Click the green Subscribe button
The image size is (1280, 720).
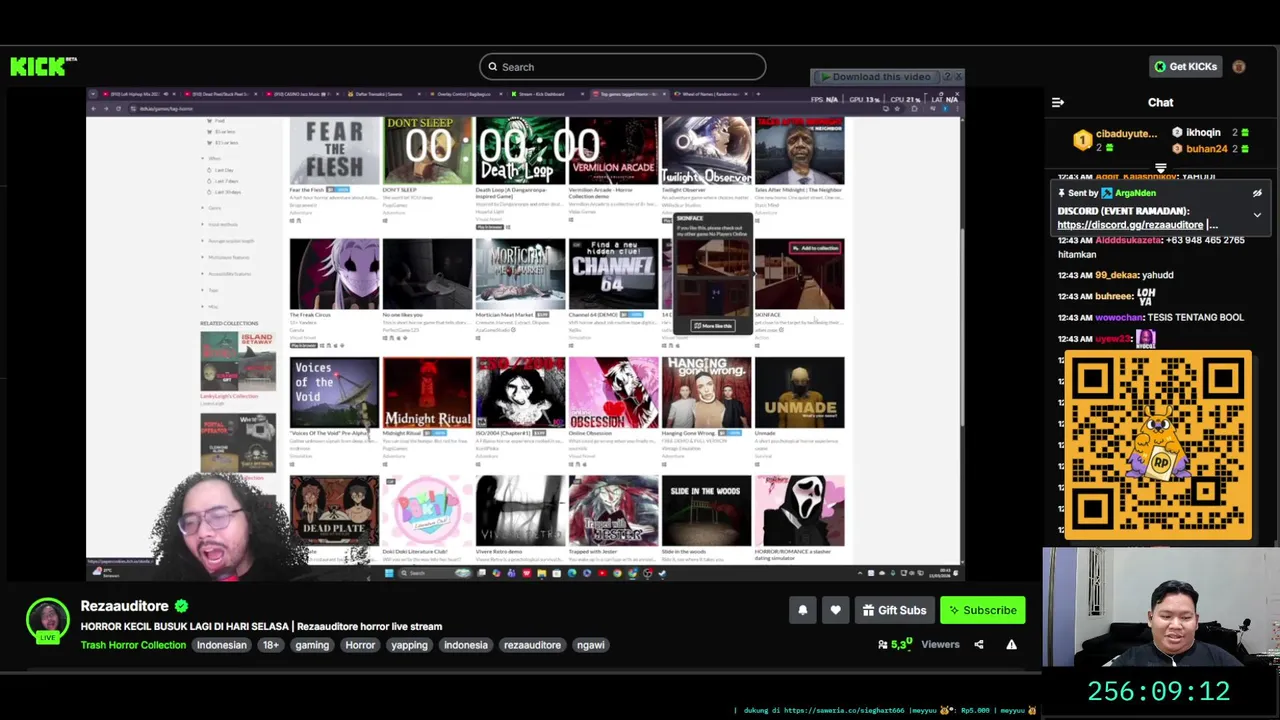(x=983, y=610)
